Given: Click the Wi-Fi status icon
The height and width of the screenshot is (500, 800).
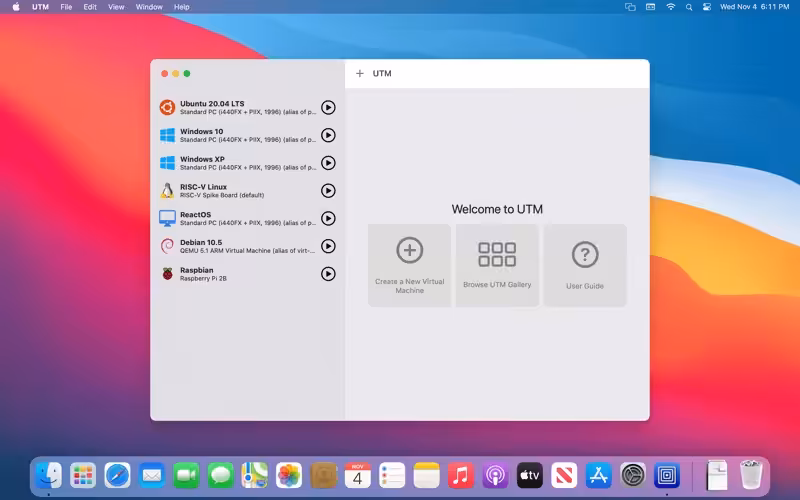Looking at the screenshot, I should coord(670,7).
